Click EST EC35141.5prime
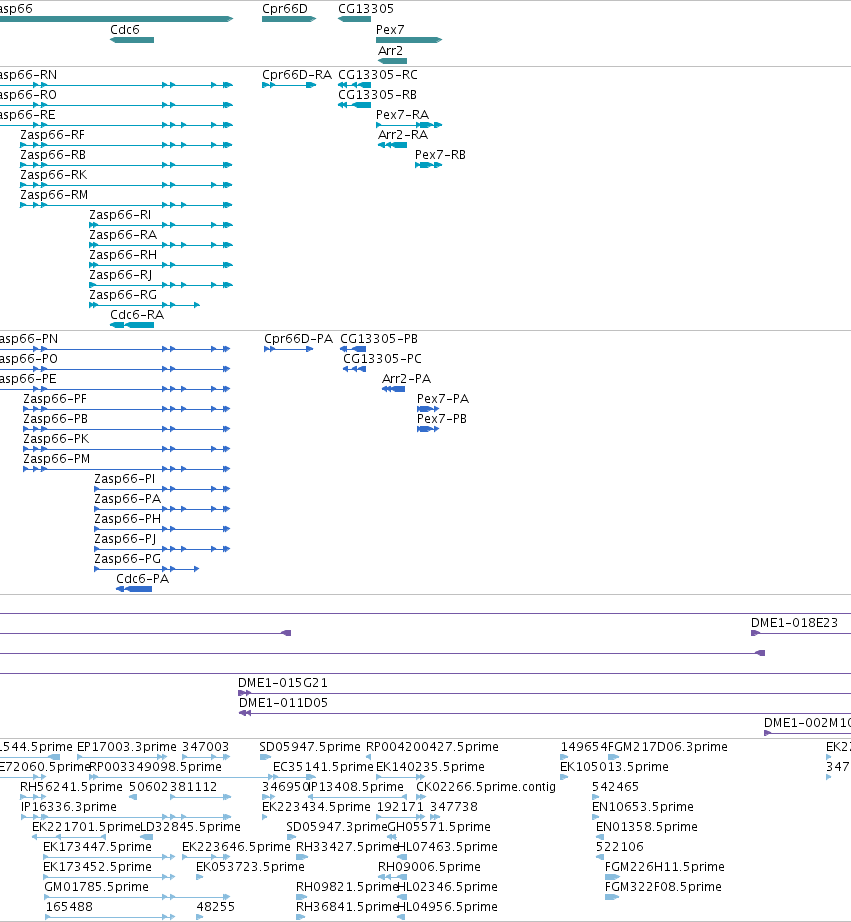The width and height of the screenshot is (851, 922). tap(323, 767)
